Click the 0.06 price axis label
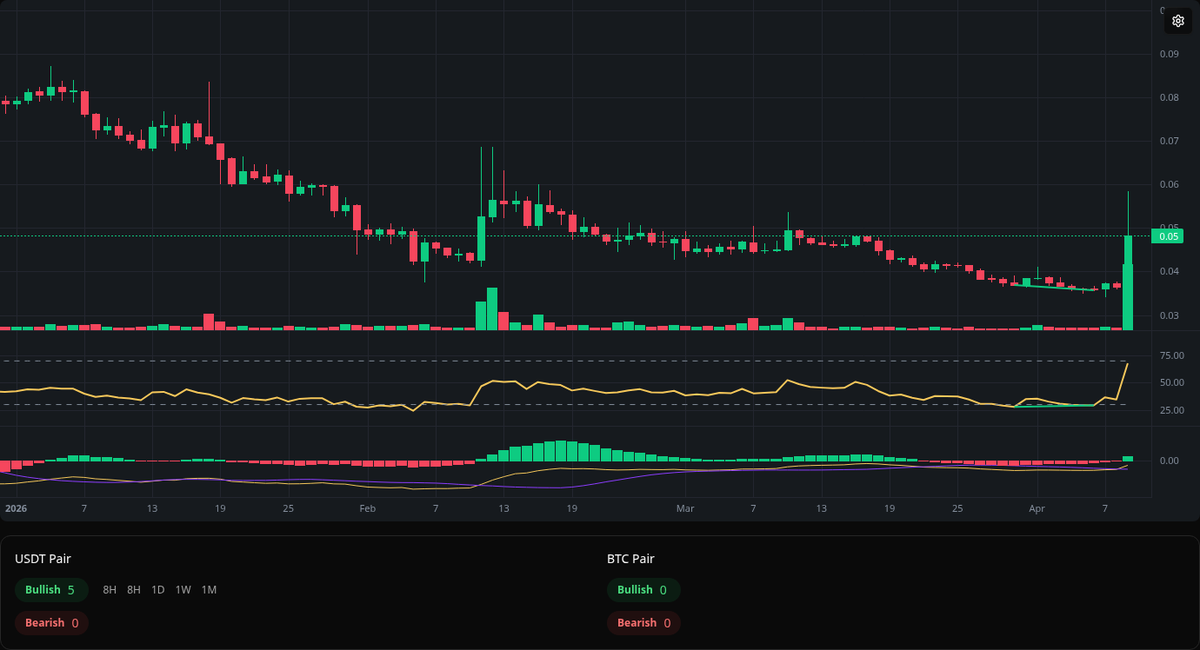This screenshot has height=650, width=1200. [1168, 185]
